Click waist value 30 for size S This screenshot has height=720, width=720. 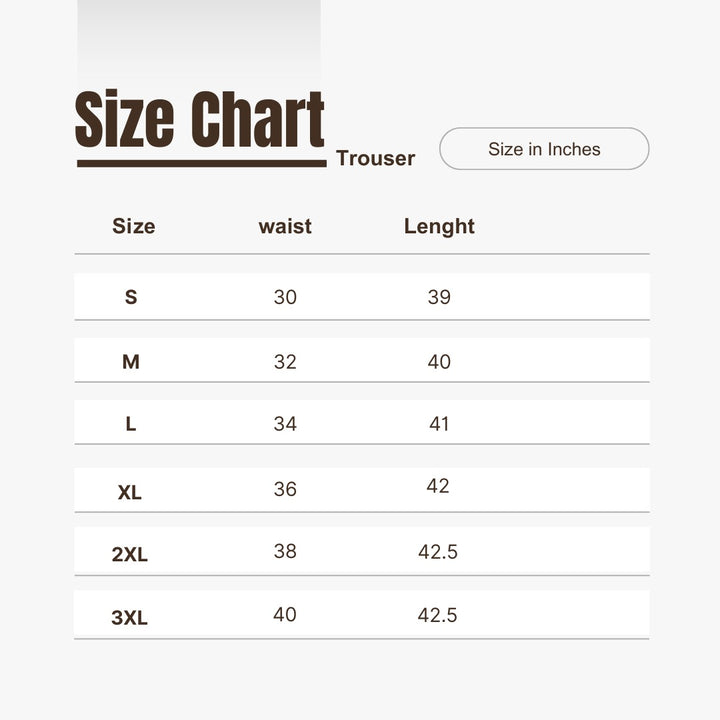click(285, 297)
